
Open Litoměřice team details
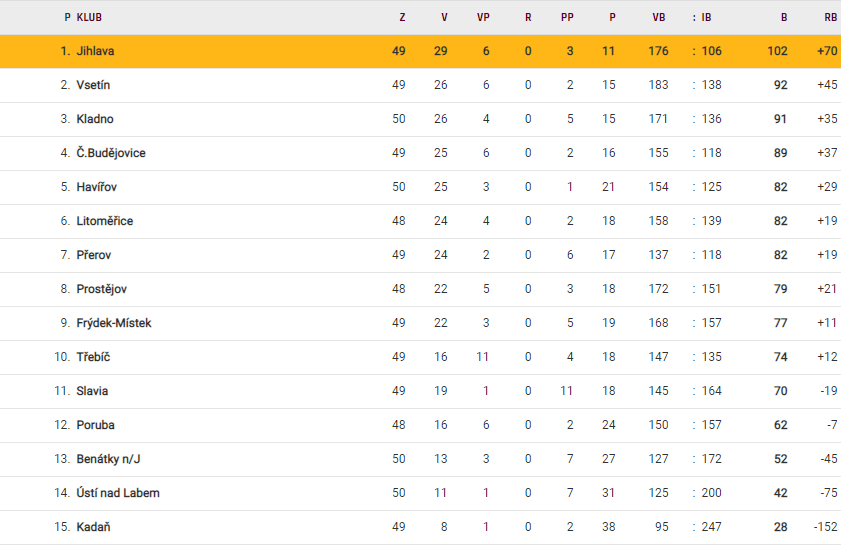tap(104, 221)
